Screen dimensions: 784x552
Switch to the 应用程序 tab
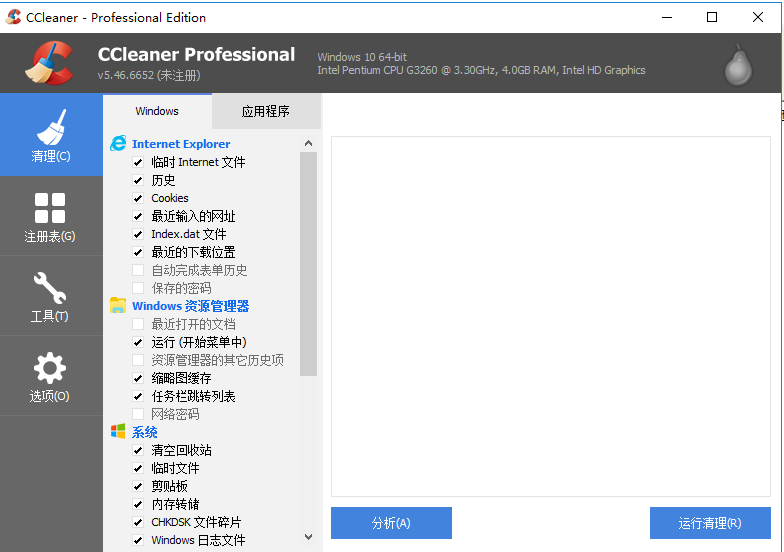tap(266, 111)
